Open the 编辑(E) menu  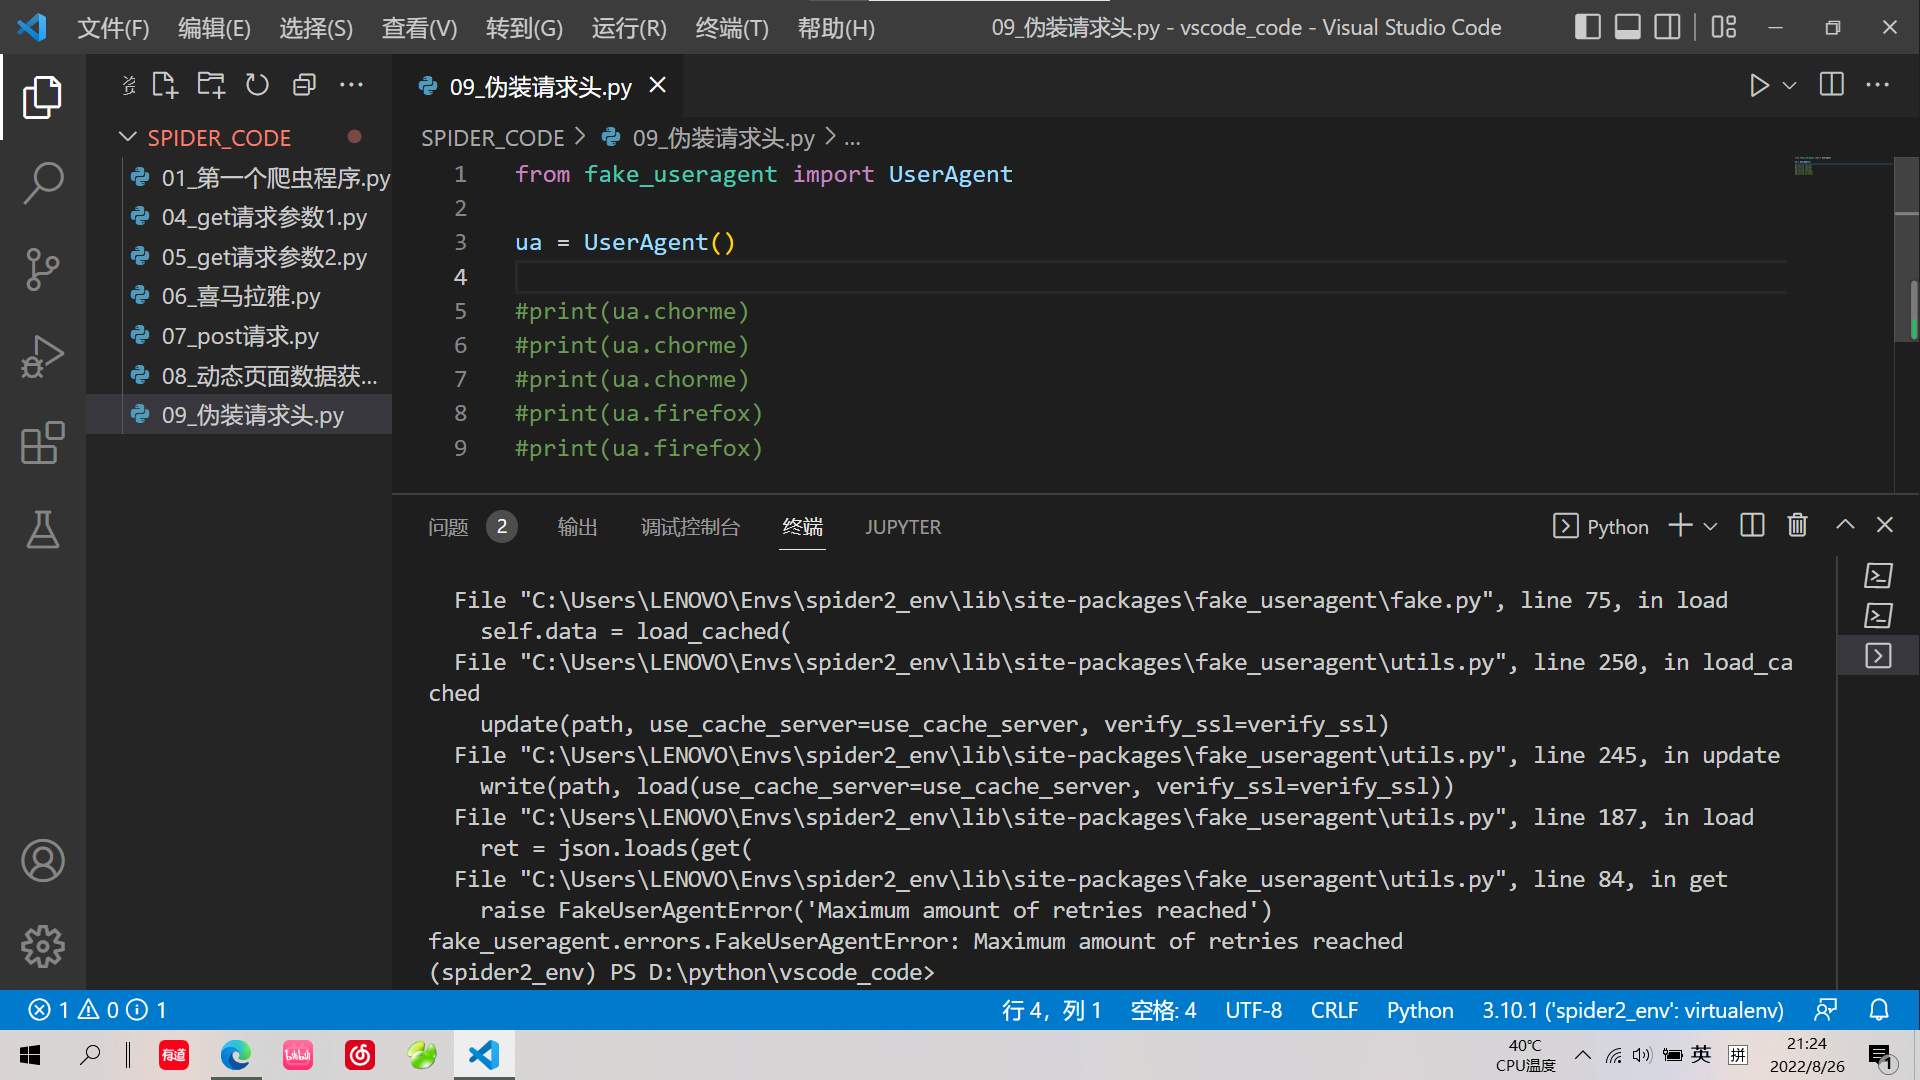pyautogui.click(x=214, y=28)
